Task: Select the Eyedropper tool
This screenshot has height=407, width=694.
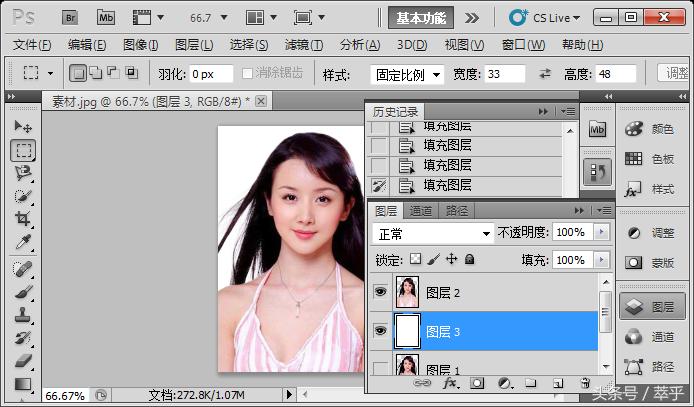Action: click(23, 242)
